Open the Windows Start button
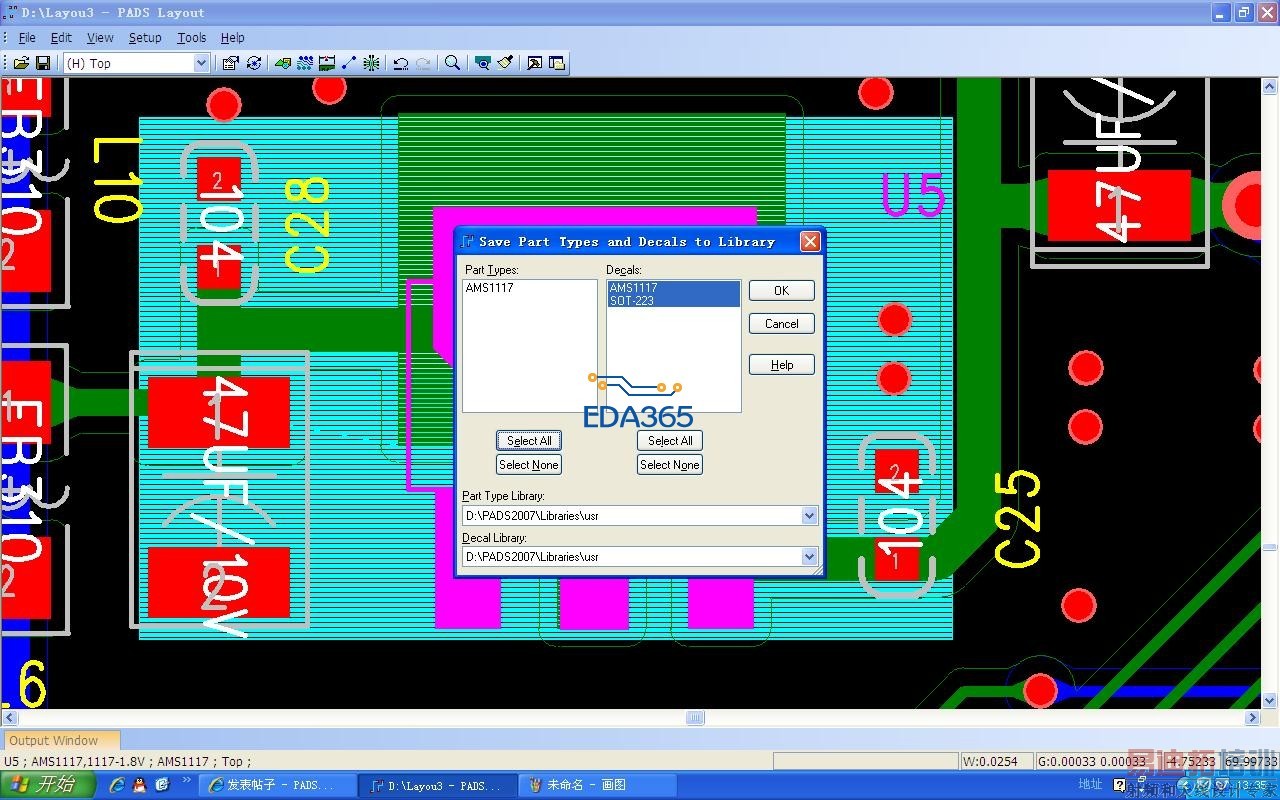 (x=48, y=785)
